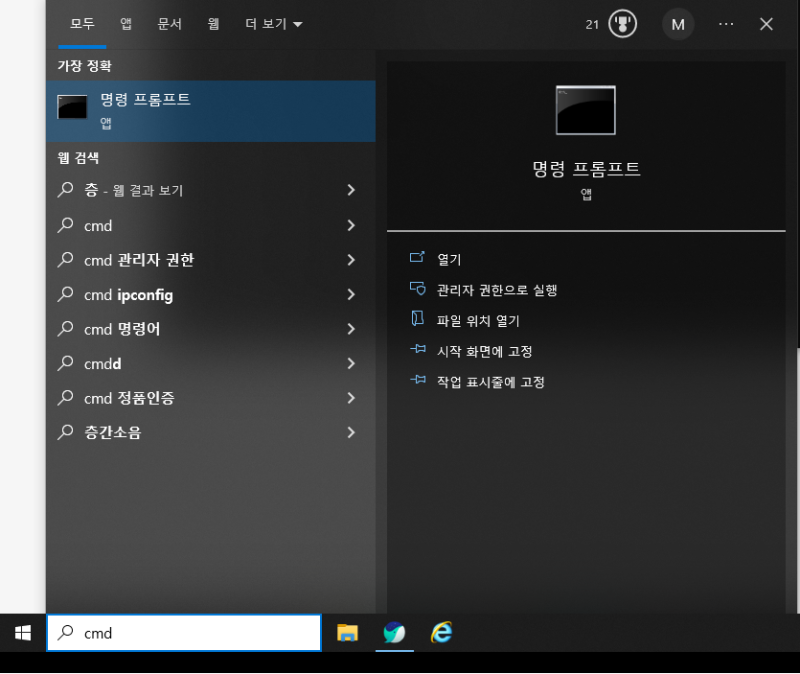Open Microsoft Edge from the taskbar
The width and height of the screenshot is (800, 674).
[394, 633]
